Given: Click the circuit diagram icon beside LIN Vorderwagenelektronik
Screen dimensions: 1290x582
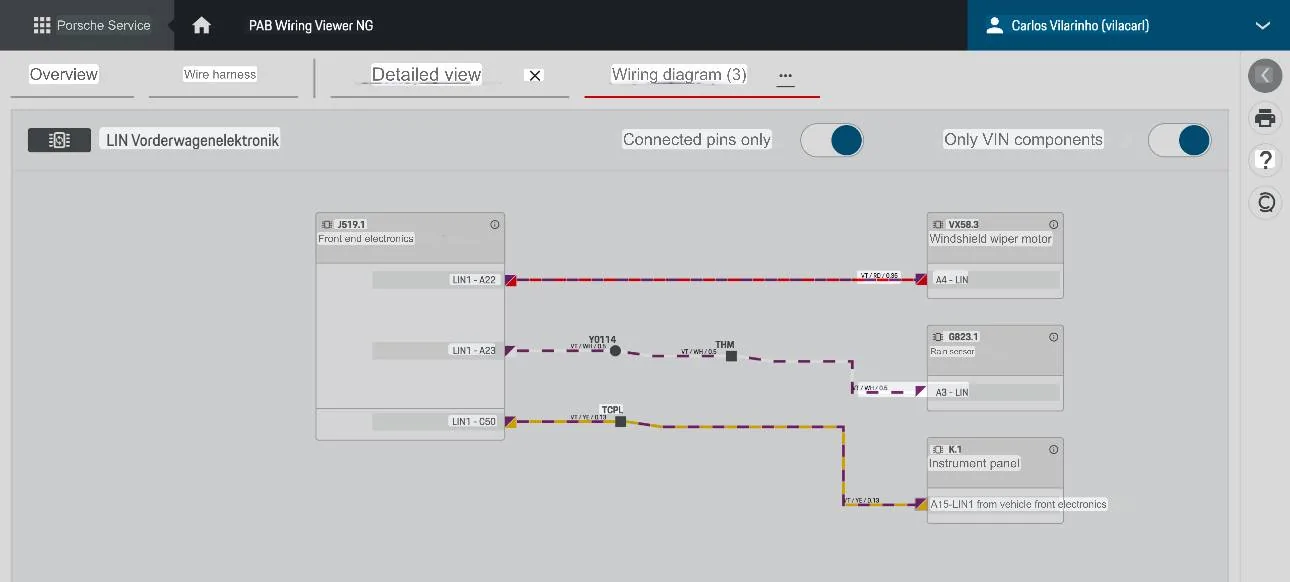Looking at the screenshot, I should tap(59, 140).
